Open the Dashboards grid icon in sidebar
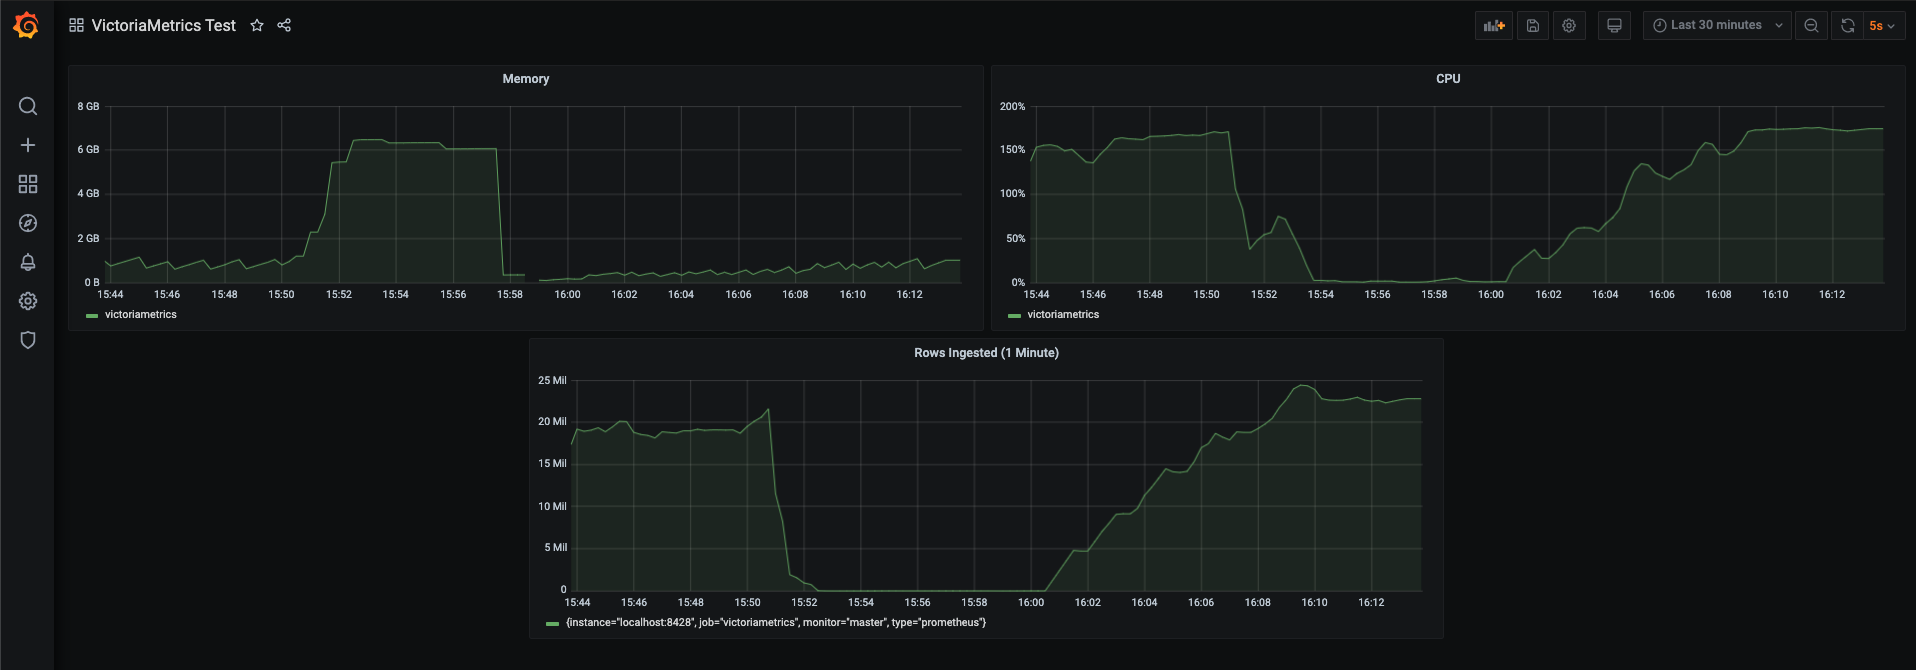The image size is (1916, 670). pos(28,184)
